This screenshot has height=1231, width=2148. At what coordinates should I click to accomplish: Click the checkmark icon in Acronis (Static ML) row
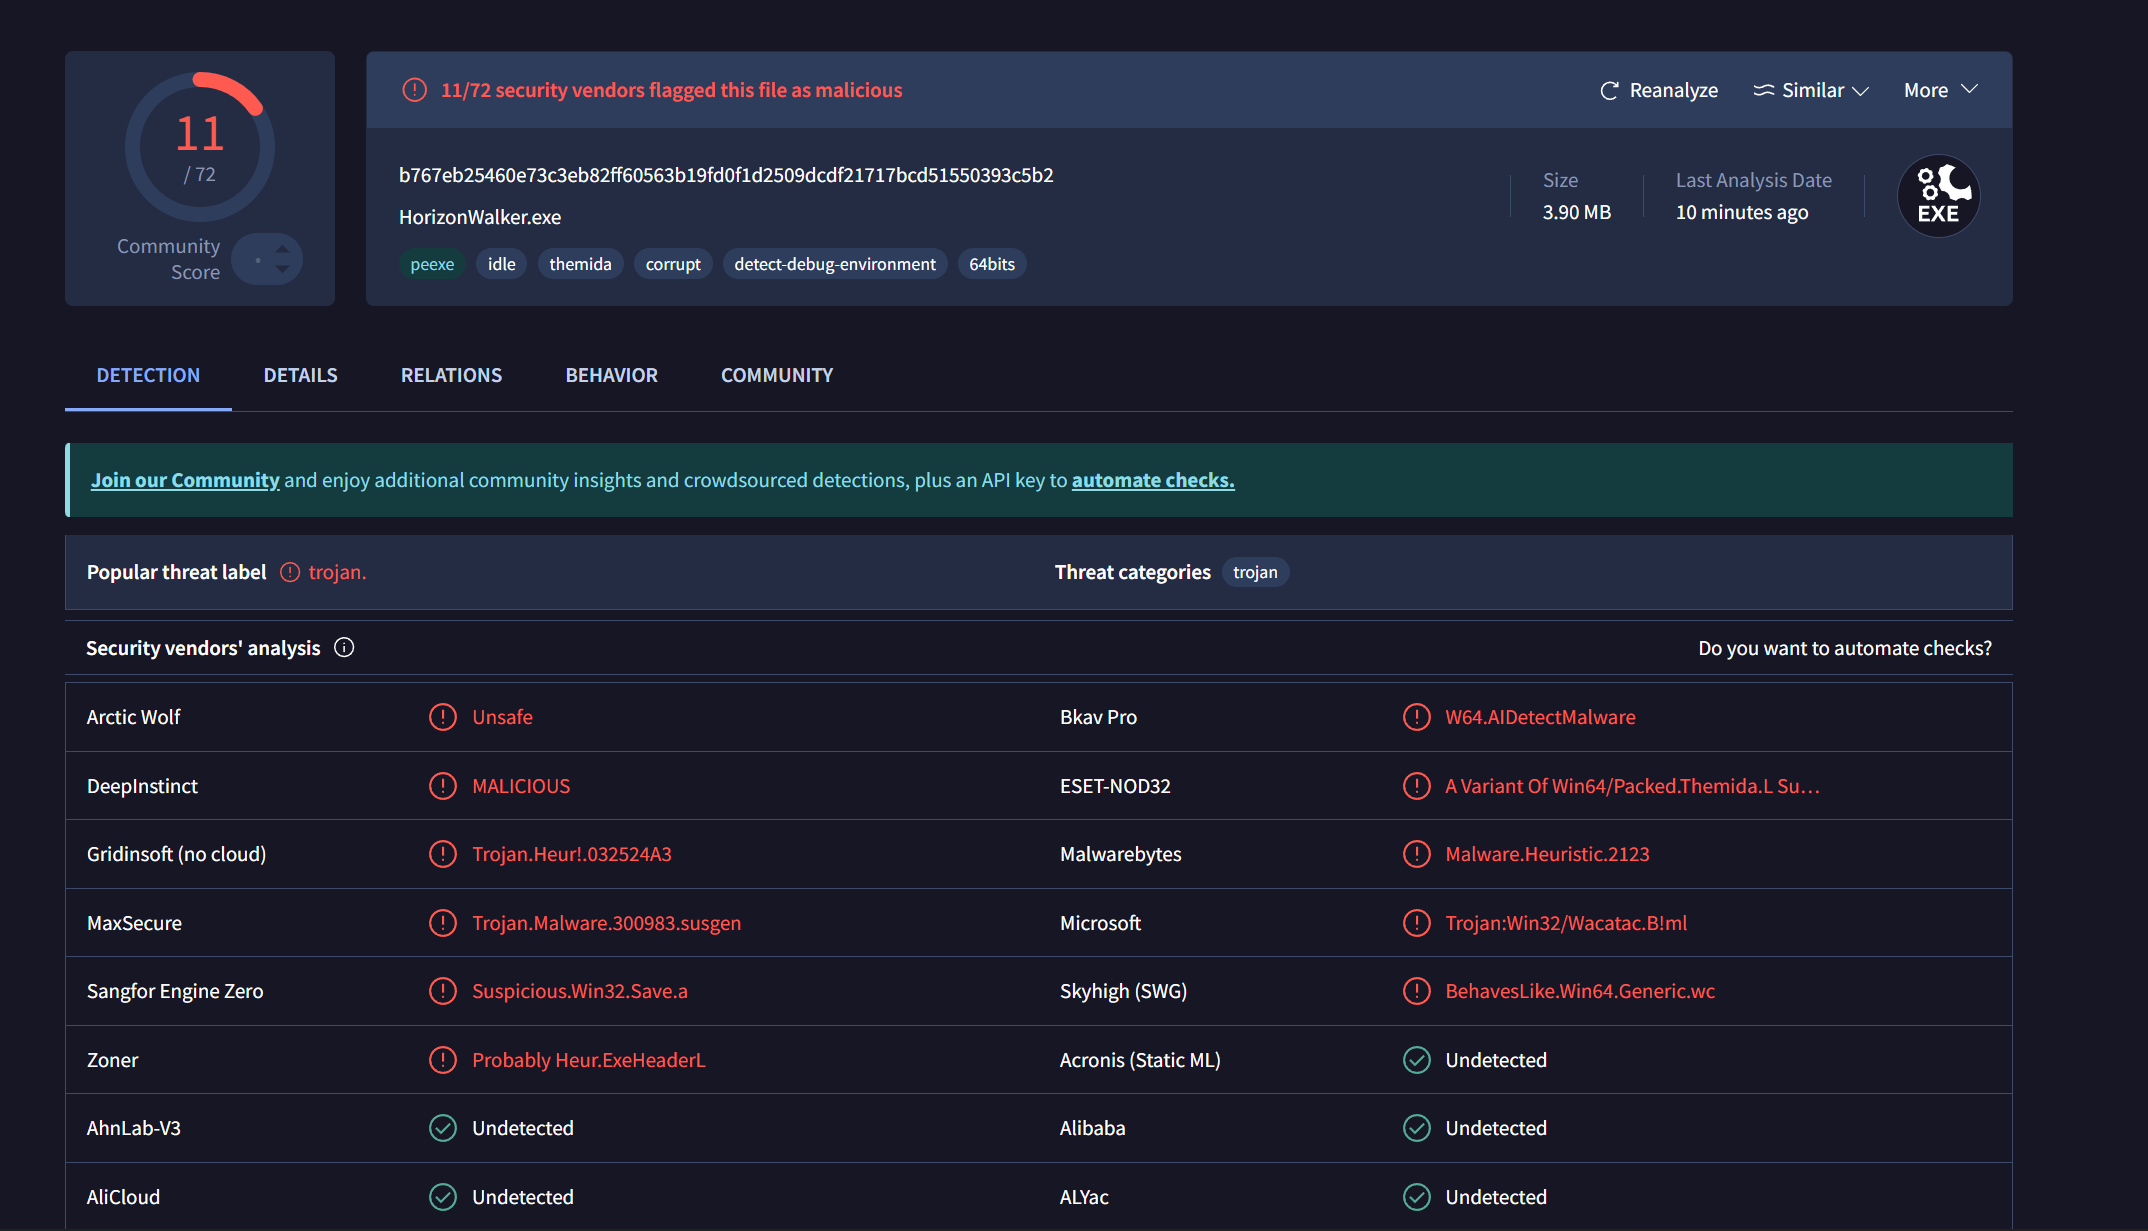[1417, 1060]
